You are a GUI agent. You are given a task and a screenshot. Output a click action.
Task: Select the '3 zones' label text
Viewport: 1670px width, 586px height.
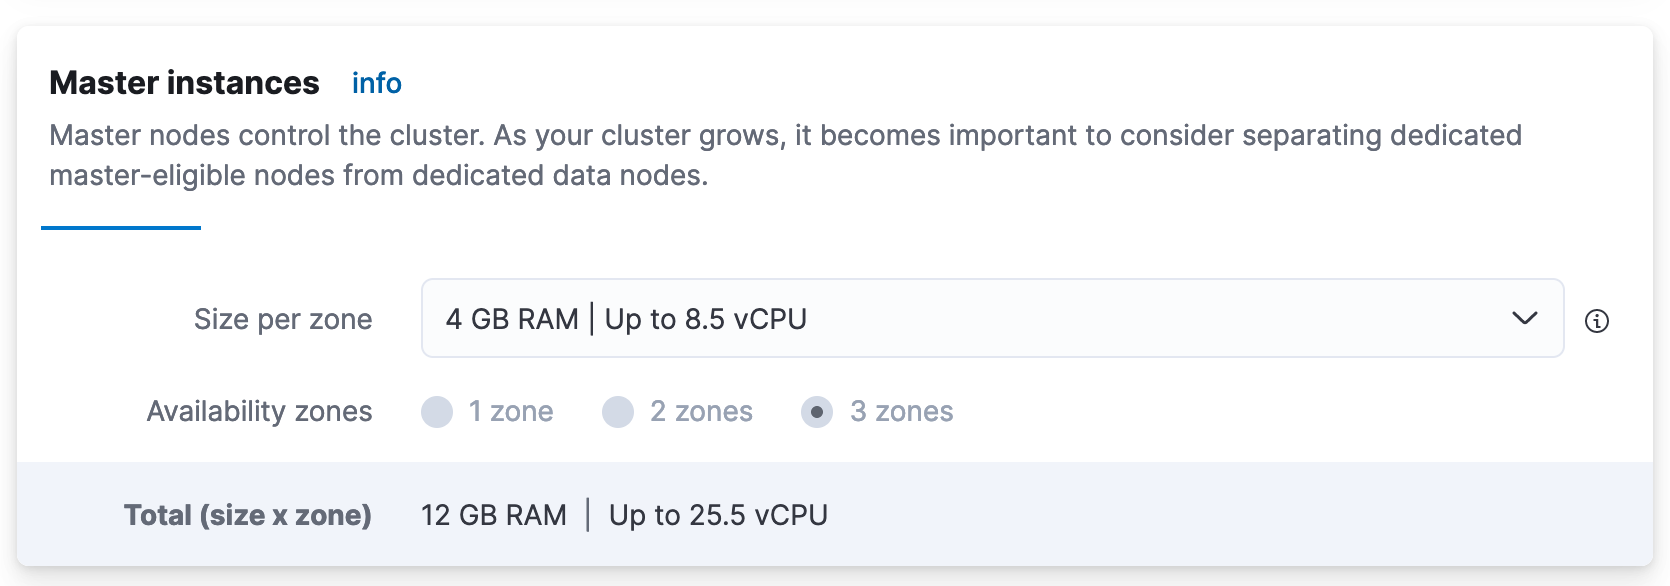click(x=903, y=411)
